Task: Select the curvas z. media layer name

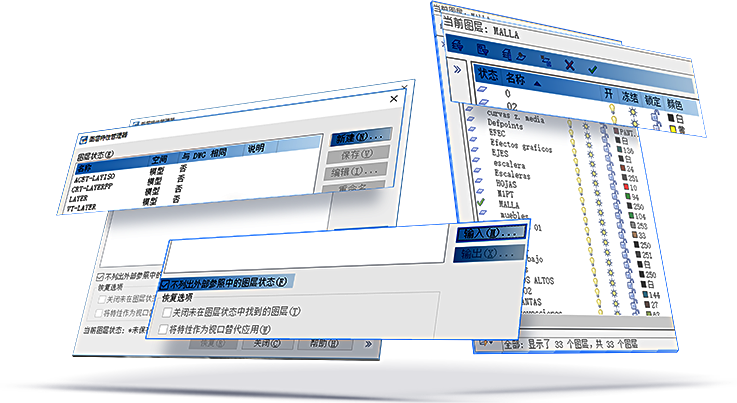Action: click(x=515, y=116)
